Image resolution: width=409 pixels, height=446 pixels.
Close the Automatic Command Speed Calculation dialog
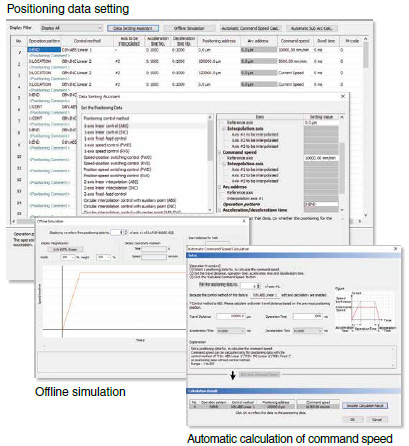point(395,249)
